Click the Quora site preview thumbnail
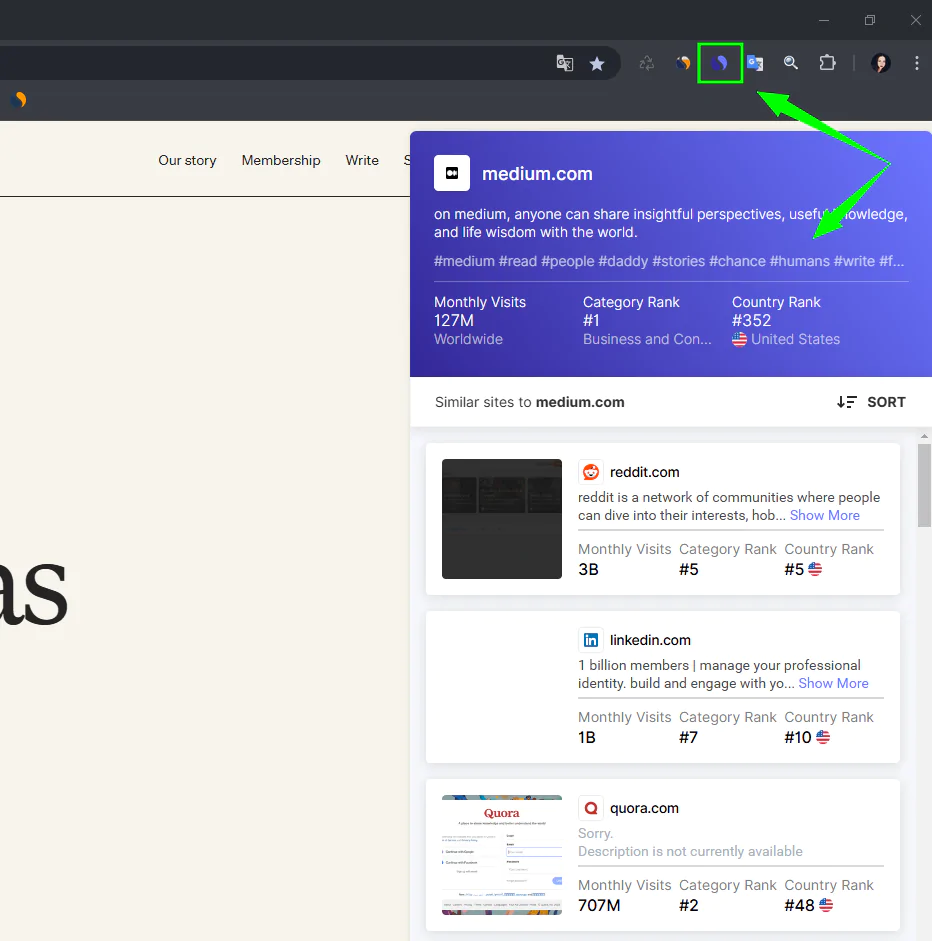 pos(502,855)
